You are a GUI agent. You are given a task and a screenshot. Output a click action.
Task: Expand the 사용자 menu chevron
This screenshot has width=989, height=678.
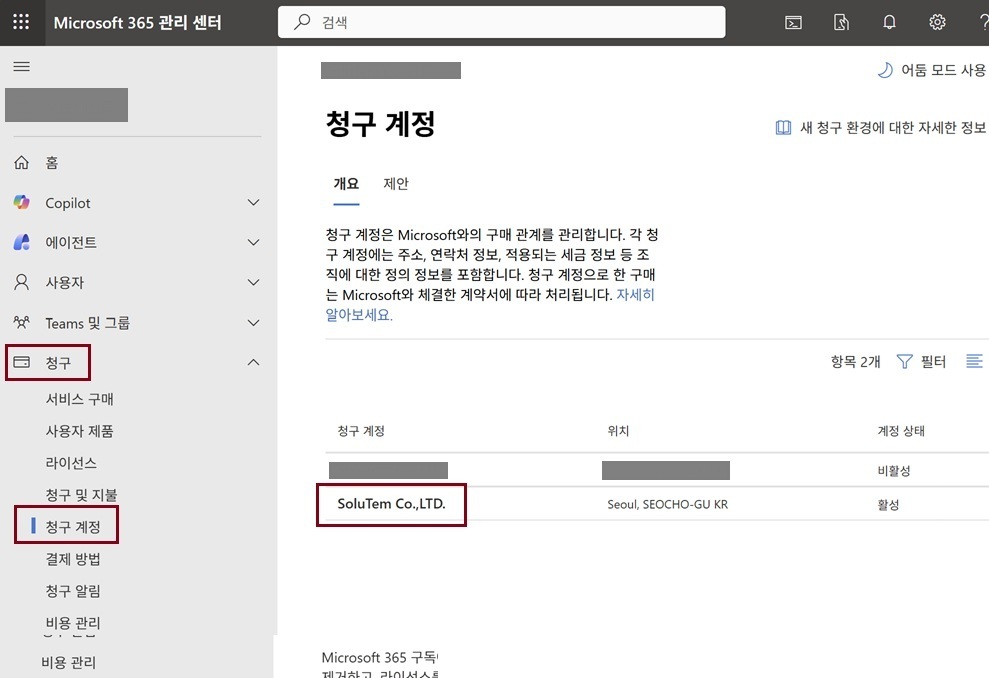click(x=254, y=282)
